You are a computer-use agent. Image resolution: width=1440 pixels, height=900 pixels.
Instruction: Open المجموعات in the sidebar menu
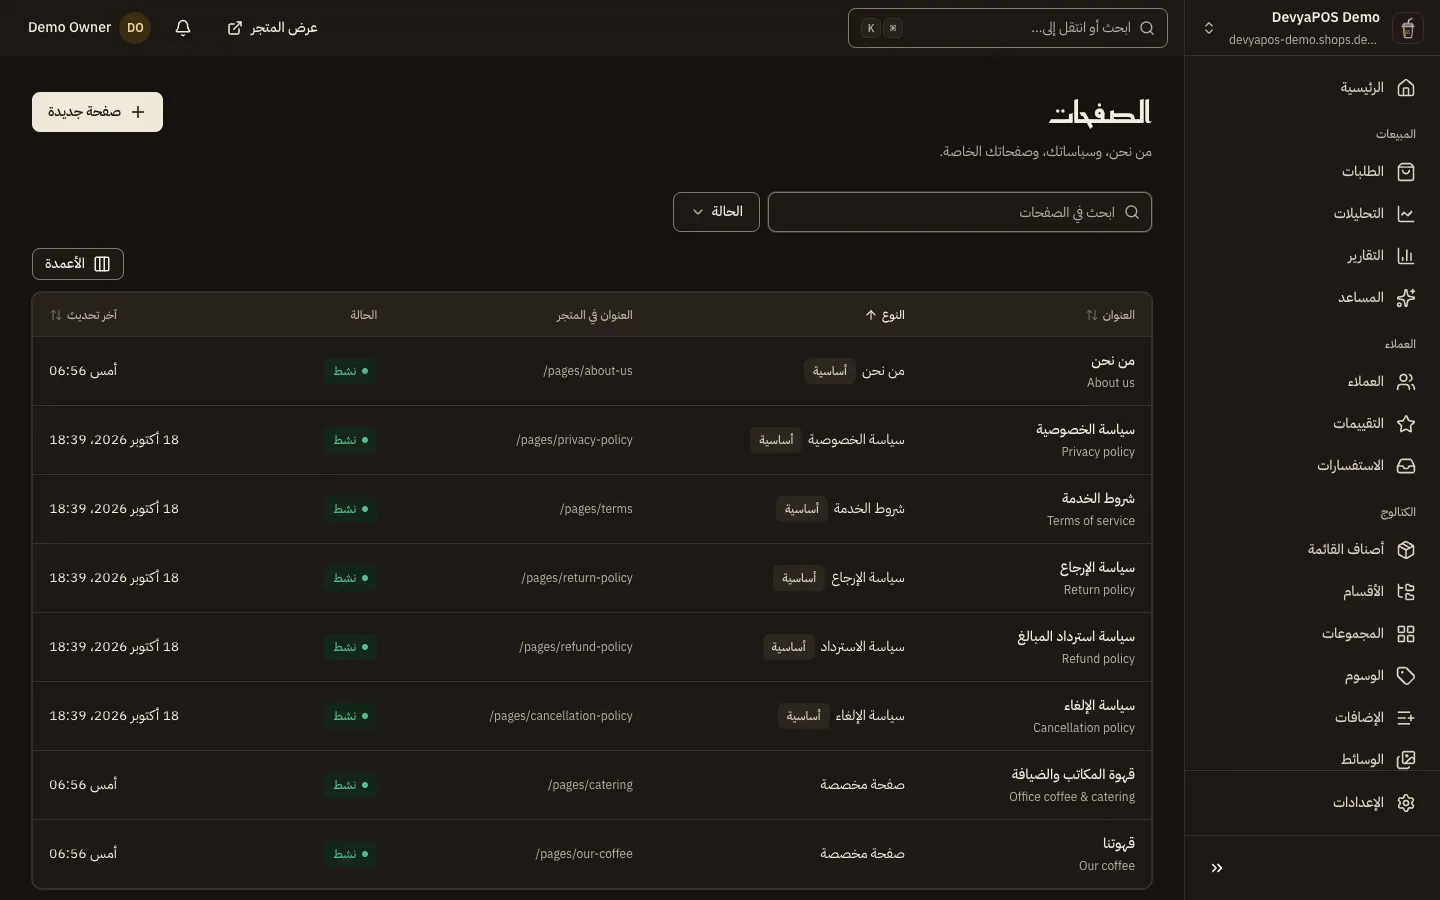tap(1312, 634)
